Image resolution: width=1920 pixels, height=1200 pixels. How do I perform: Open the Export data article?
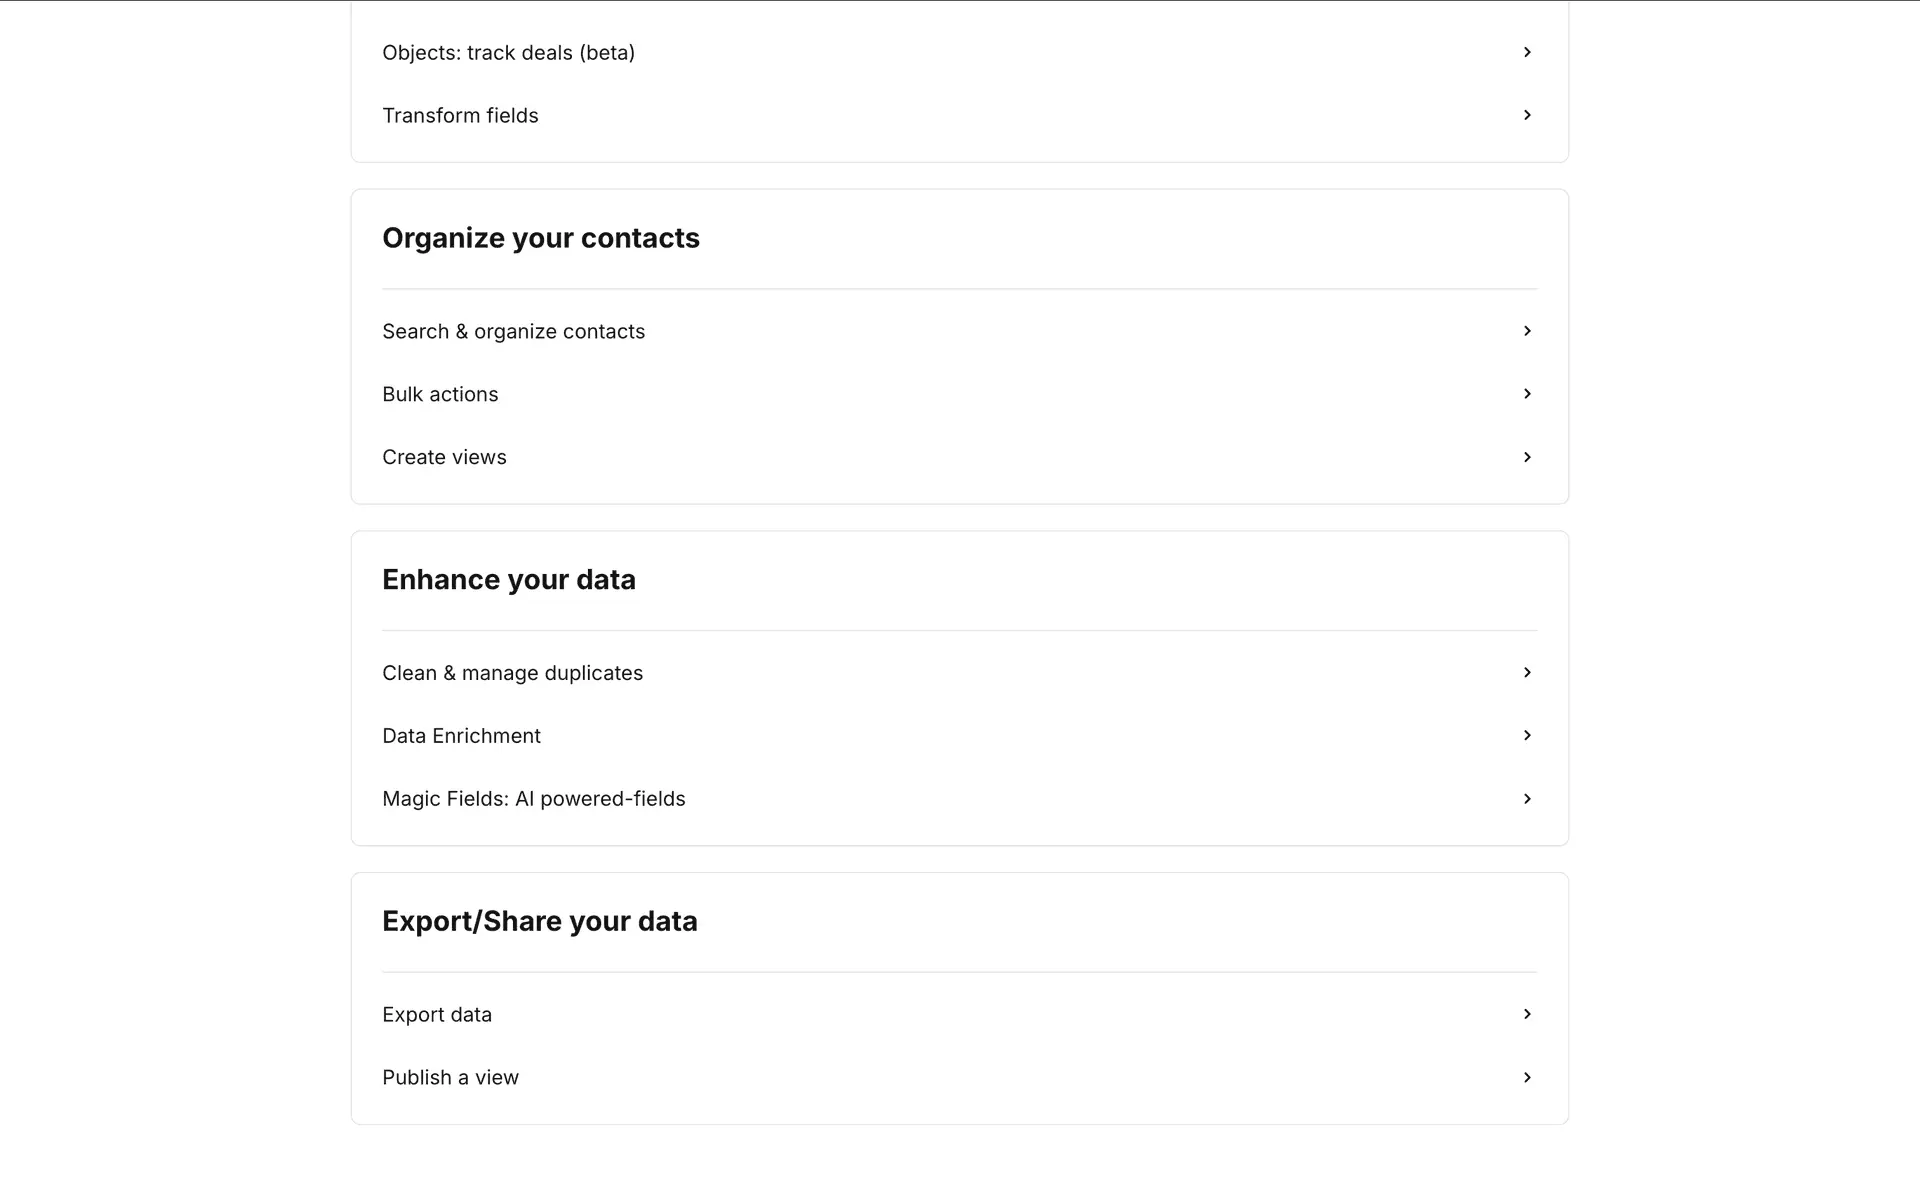pos(437,1015)
